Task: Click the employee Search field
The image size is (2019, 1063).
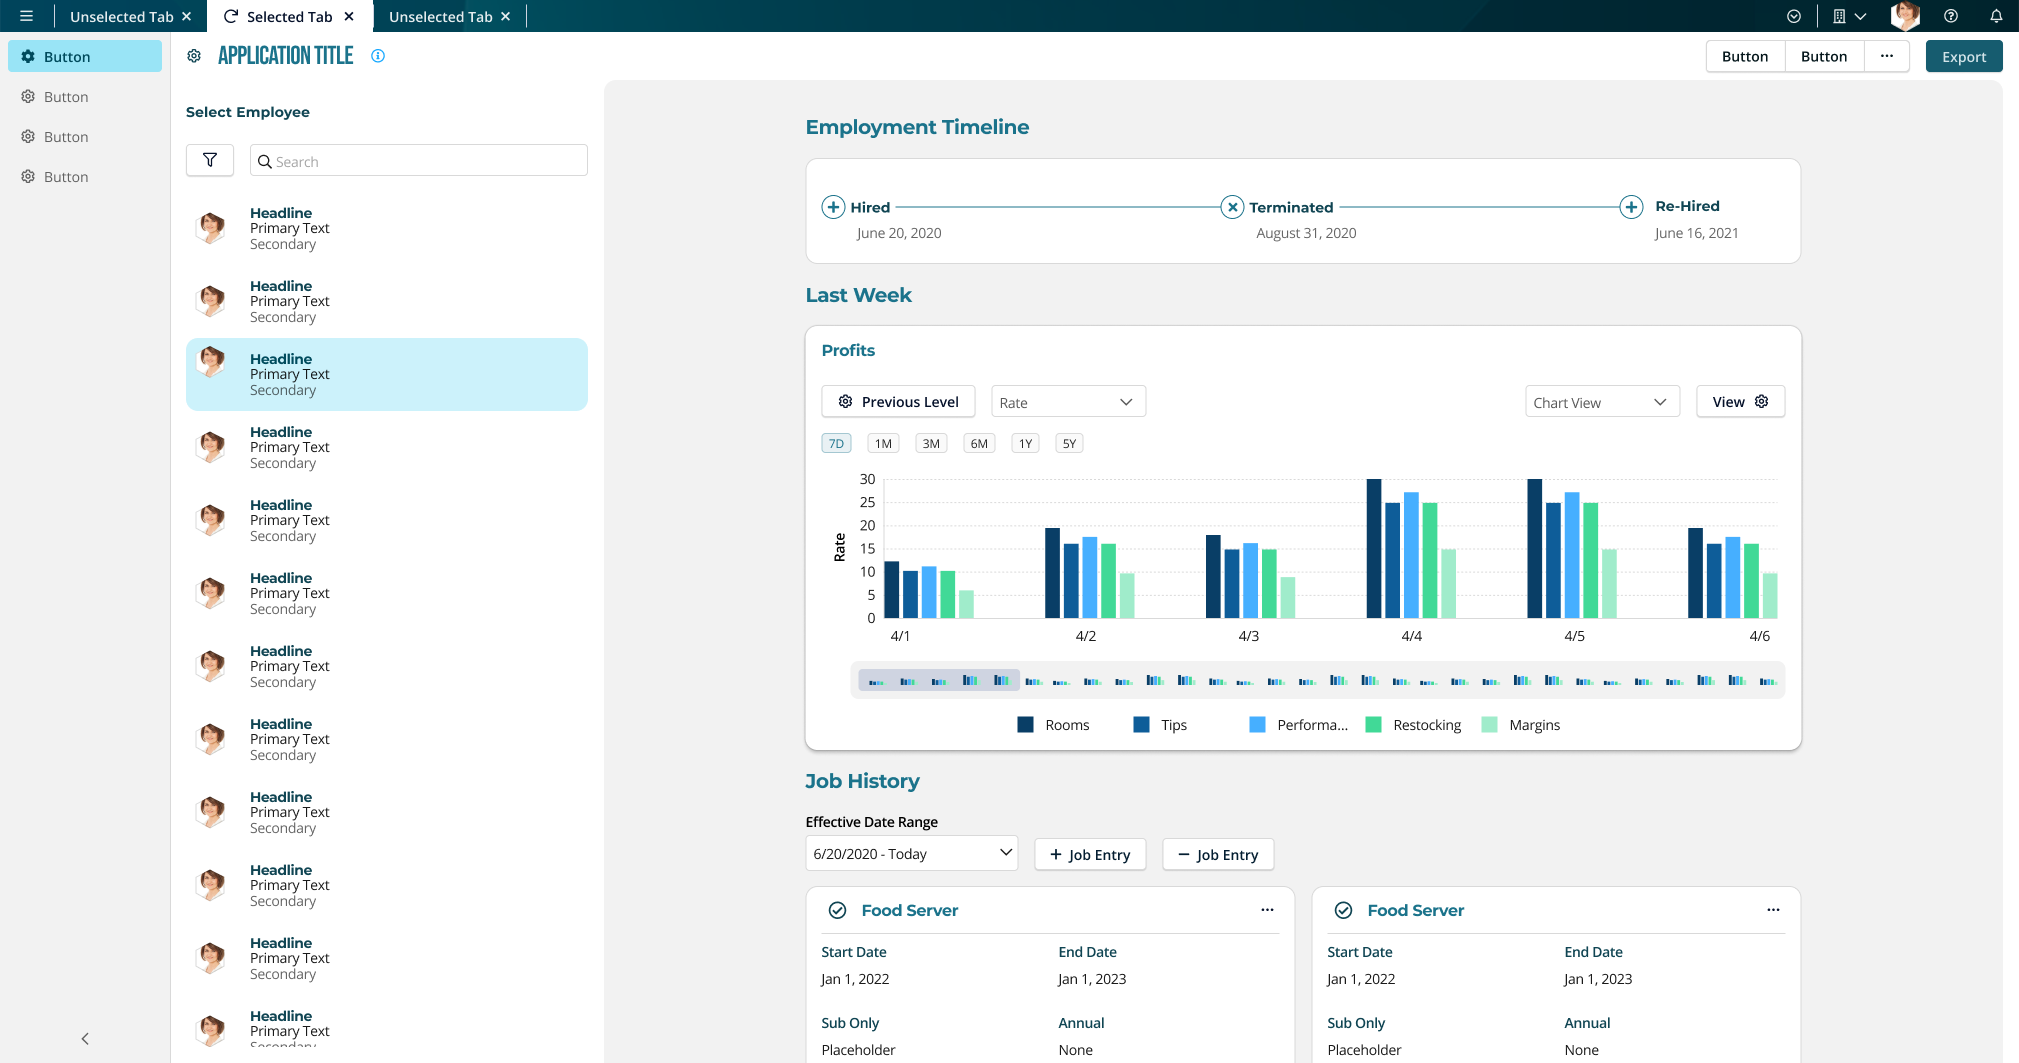Action: pos(419,160)
